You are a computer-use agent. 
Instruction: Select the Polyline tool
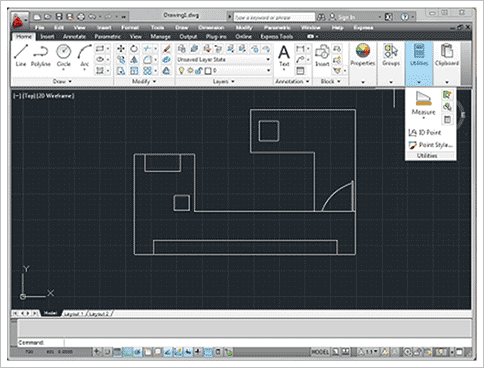point(41,56)
